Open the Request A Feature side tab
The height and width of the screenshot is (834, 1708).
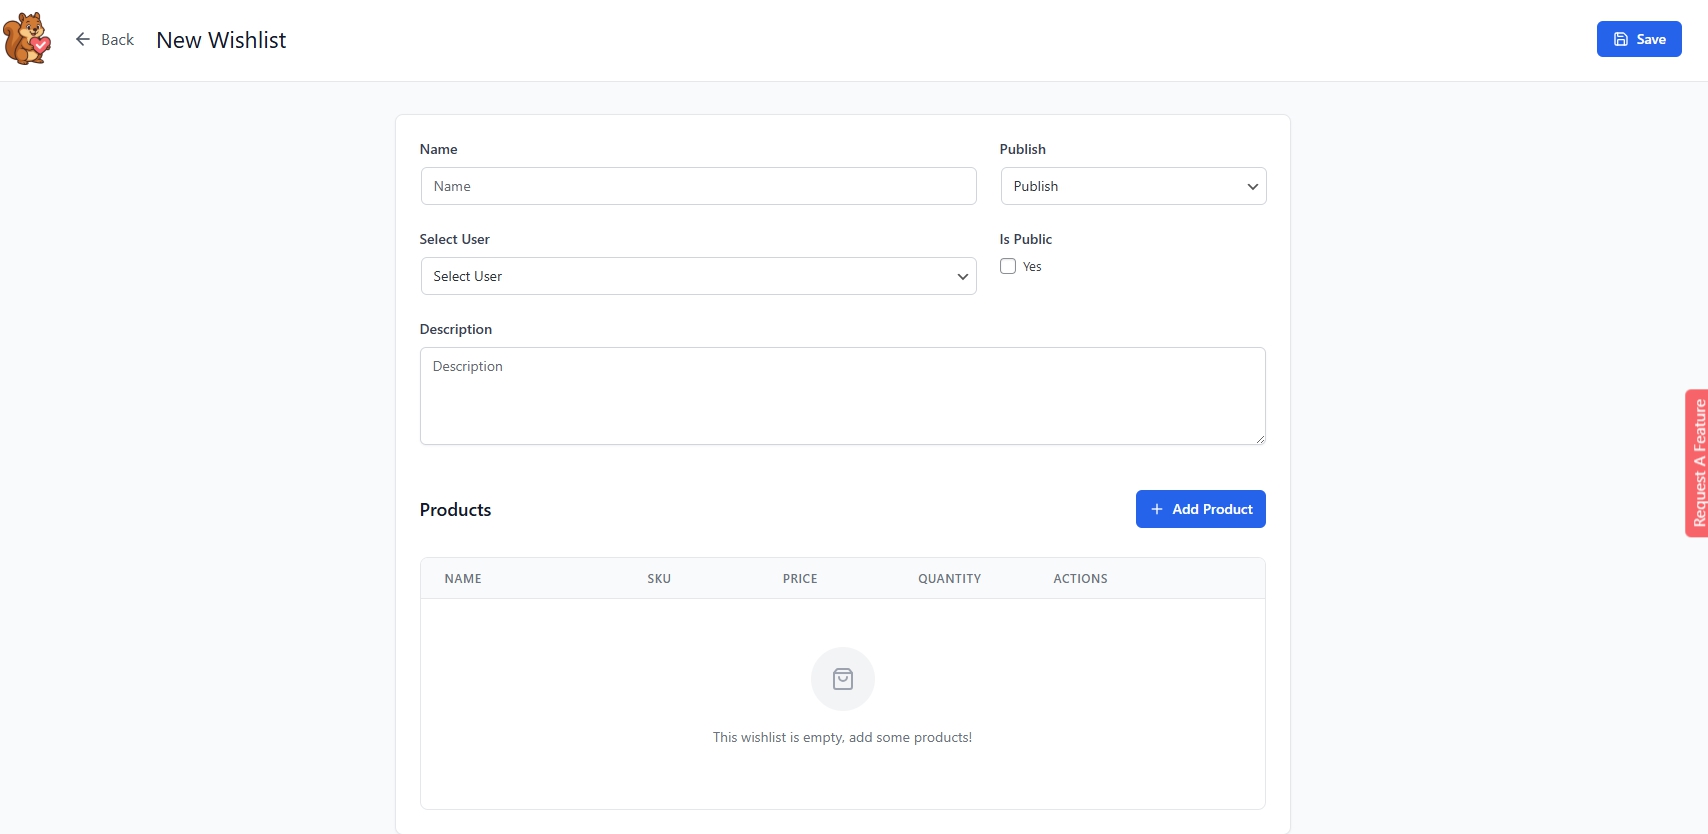(1697, 463)
